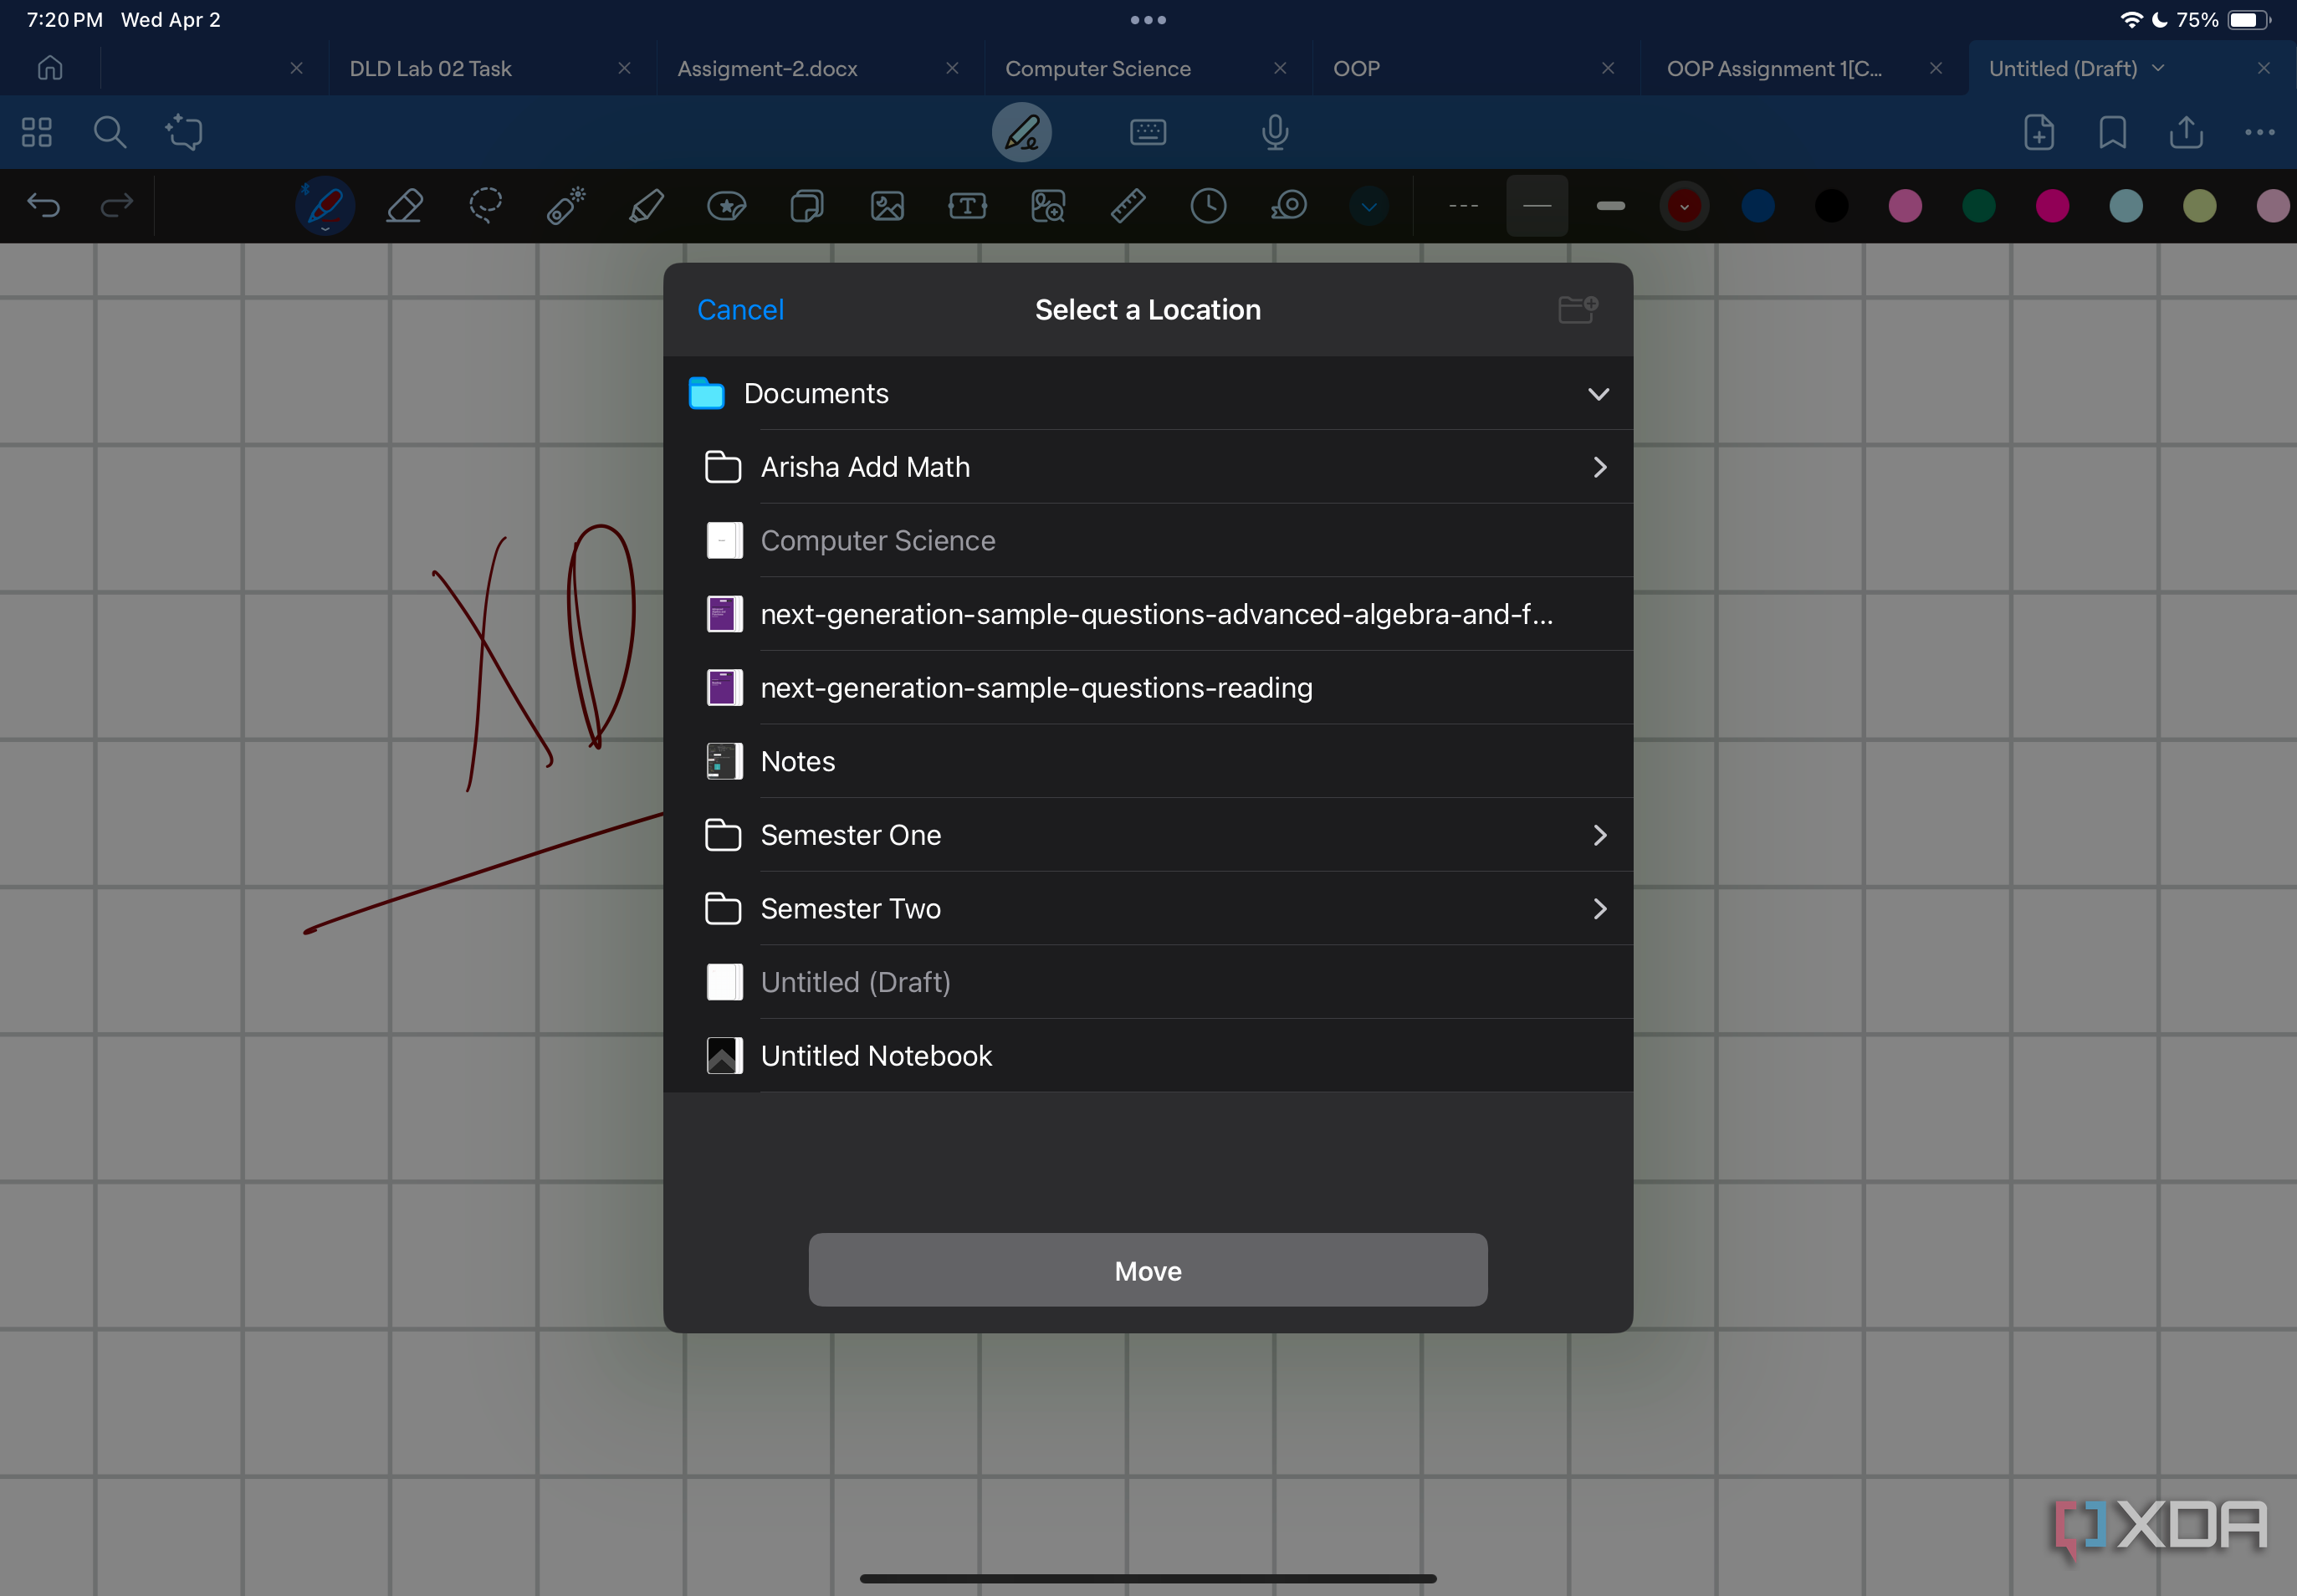Open the page thumbnails grid view
Viewport: 2297px width, 1596px height.
point(37,132)
